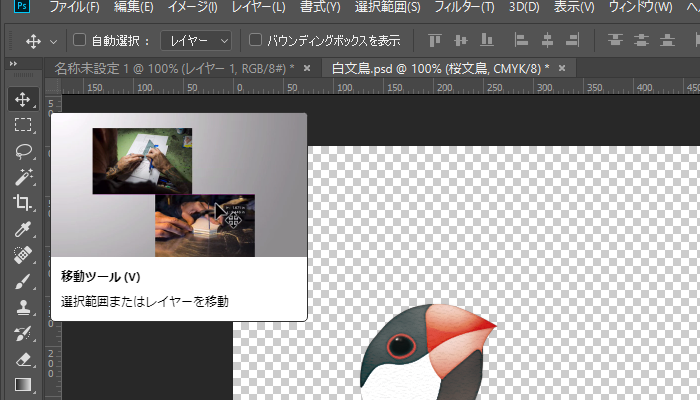This screenshot has width=700, height=400.
Task: Click horizontal ruler at the 200 mark
Action: pos(444,88)
